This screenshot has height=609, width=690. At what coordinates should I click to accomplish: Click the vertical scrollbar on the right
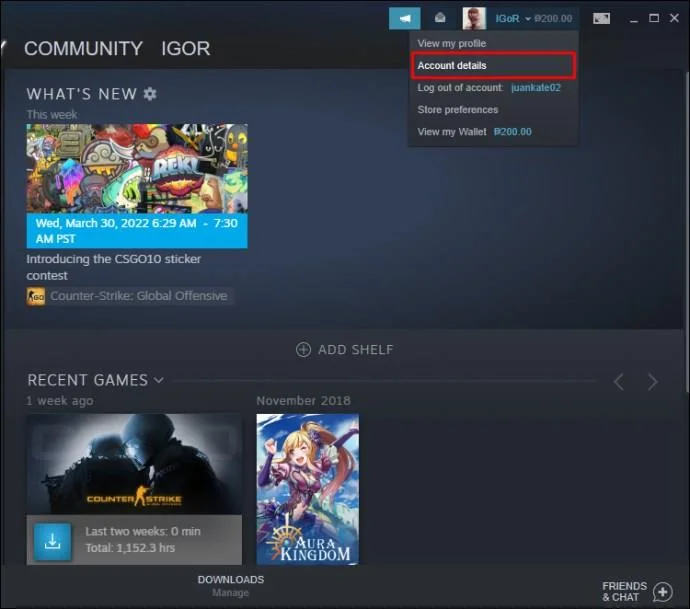pos(687,231)
